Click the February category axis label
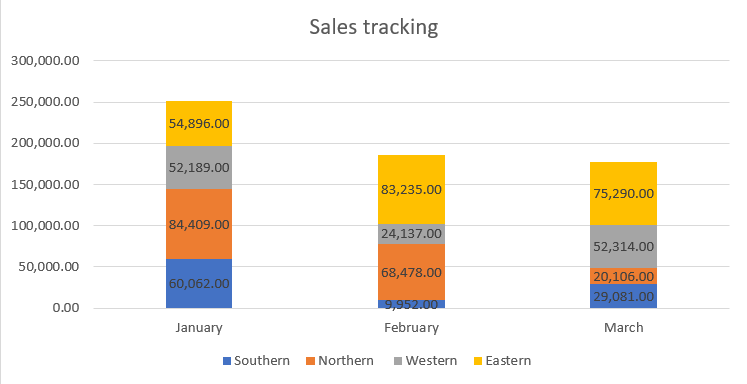 pyautogui.click(x=411, y=328)
